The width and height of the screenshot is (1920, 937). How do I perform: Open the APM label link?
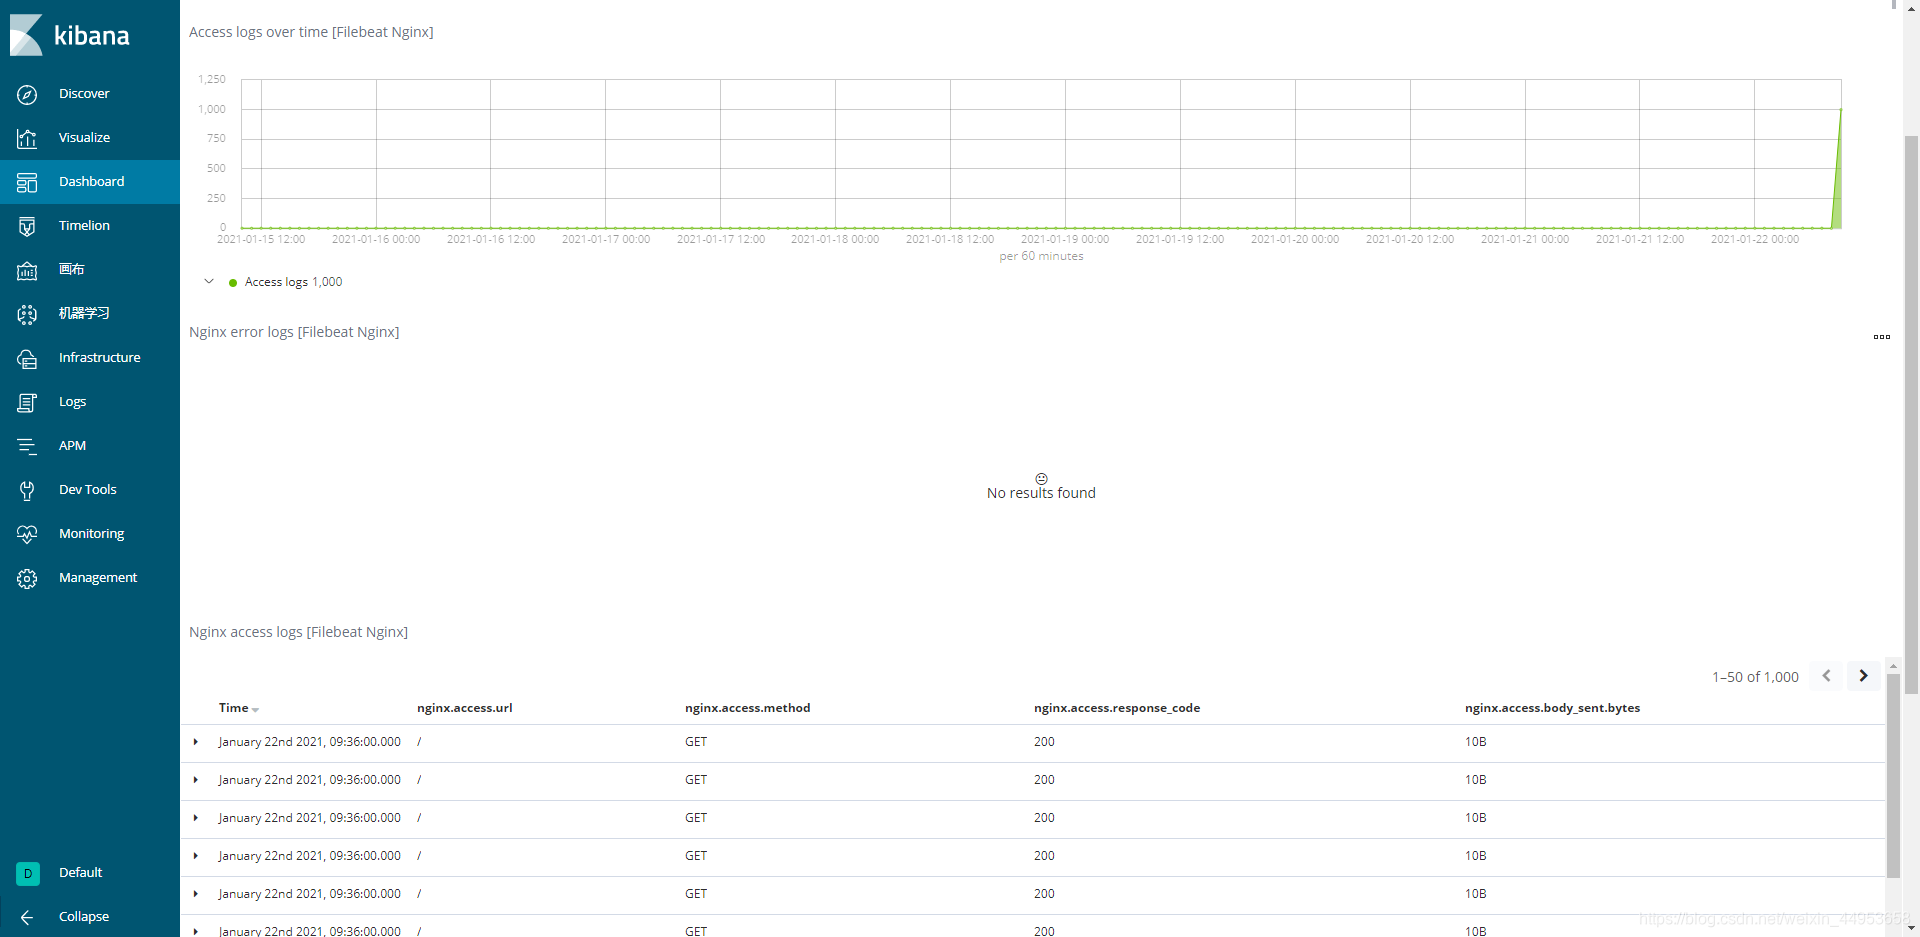pos(72,446)
